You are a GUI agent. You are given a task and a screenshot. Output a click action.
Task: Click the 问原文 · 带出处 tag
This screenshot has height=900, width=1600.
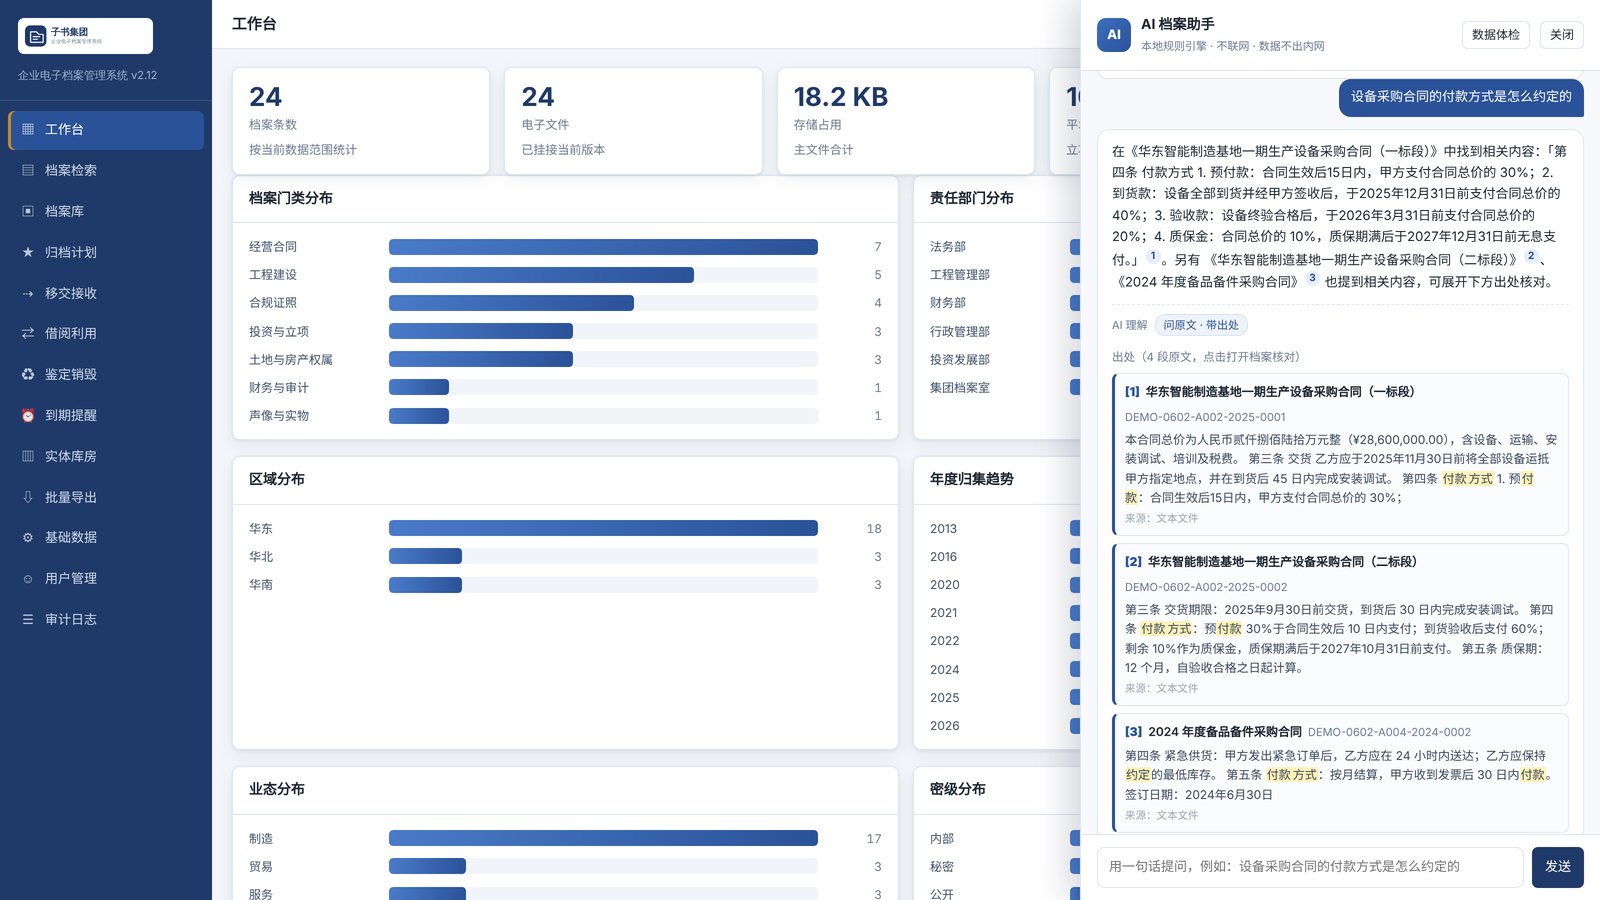point(1201,325)
